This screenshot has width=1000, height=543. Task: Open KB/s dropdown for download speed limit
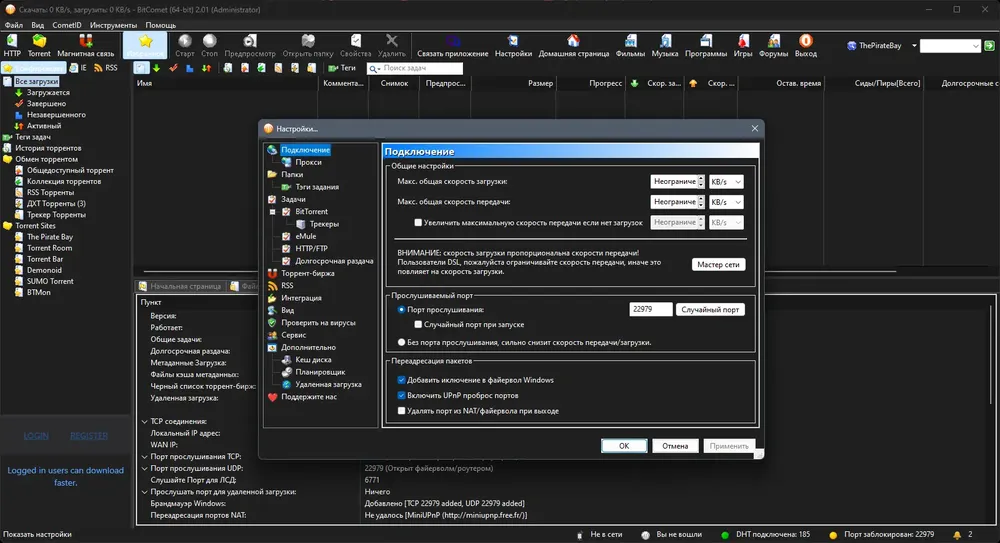[726, 182]
